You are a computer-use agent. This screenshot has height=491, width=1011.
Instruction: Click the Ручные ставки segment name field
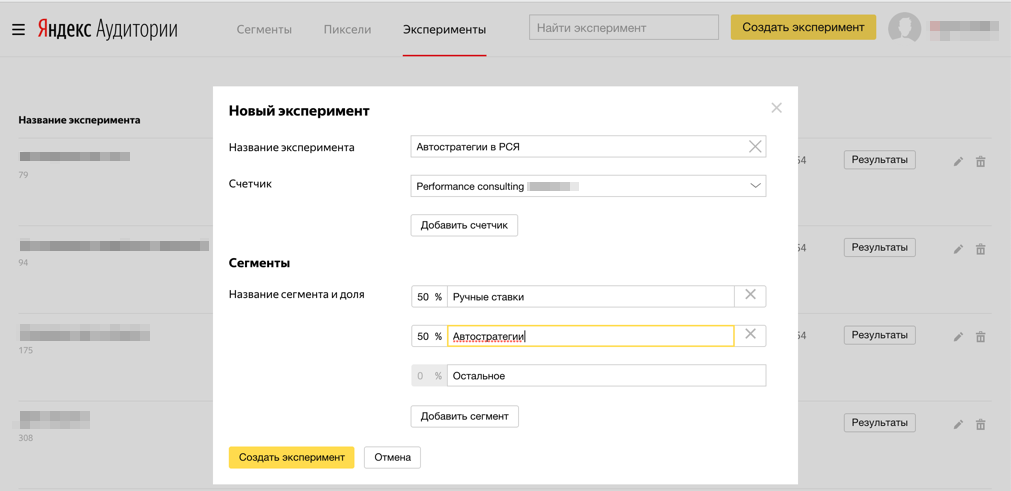coord(590,297)
